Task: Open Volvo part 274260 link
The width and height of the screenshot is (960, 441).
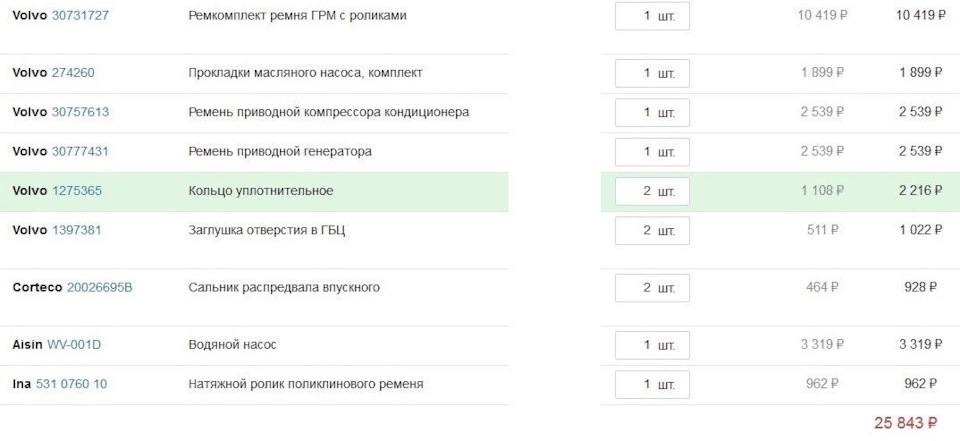Action: (73, 73)
